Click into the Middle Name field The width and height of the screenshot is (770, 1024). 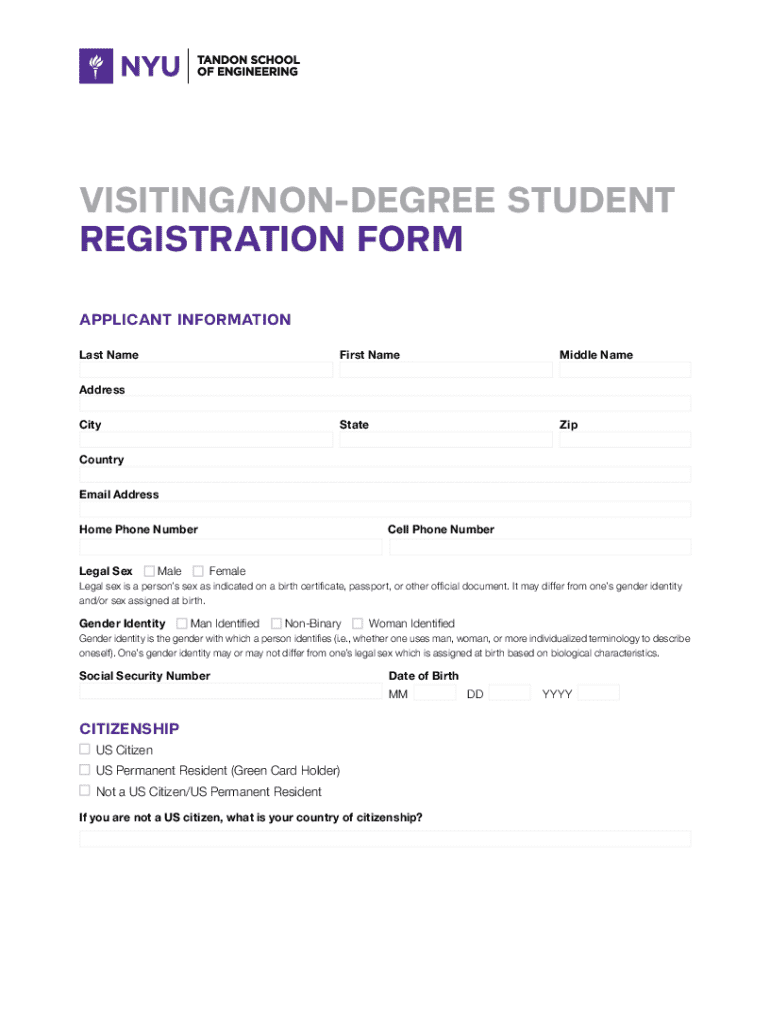(625, 370)
